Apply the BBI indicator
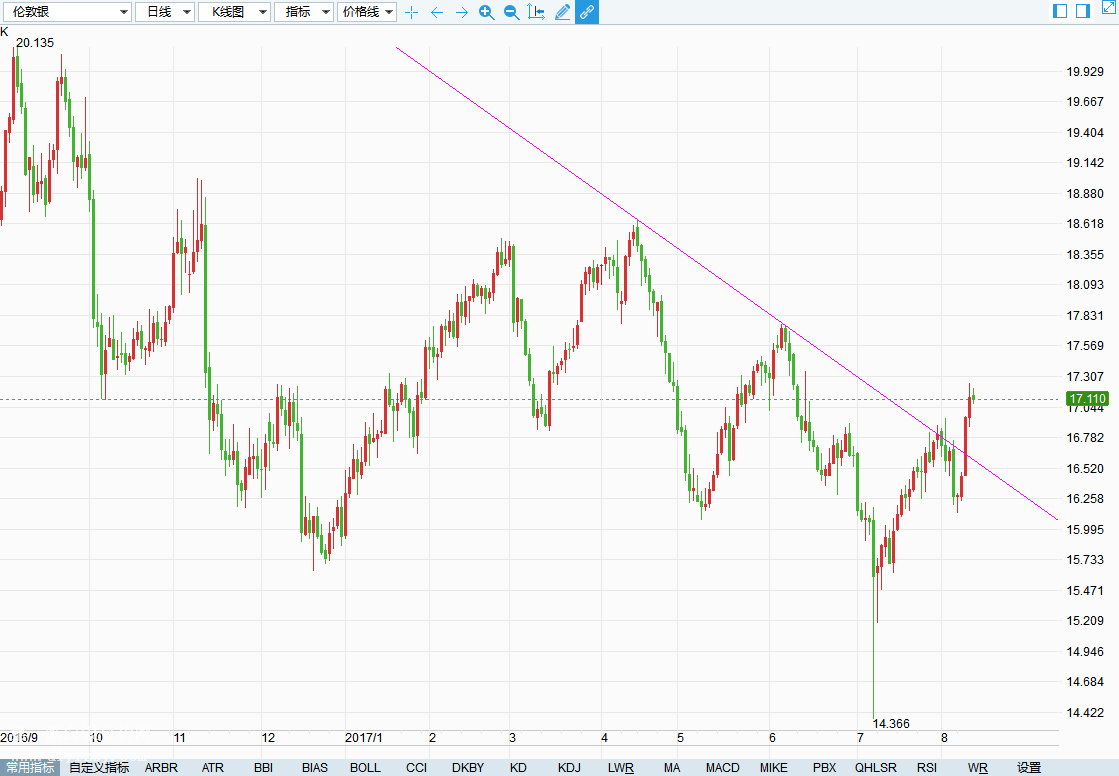1119x776 pixels. [263, 768]
